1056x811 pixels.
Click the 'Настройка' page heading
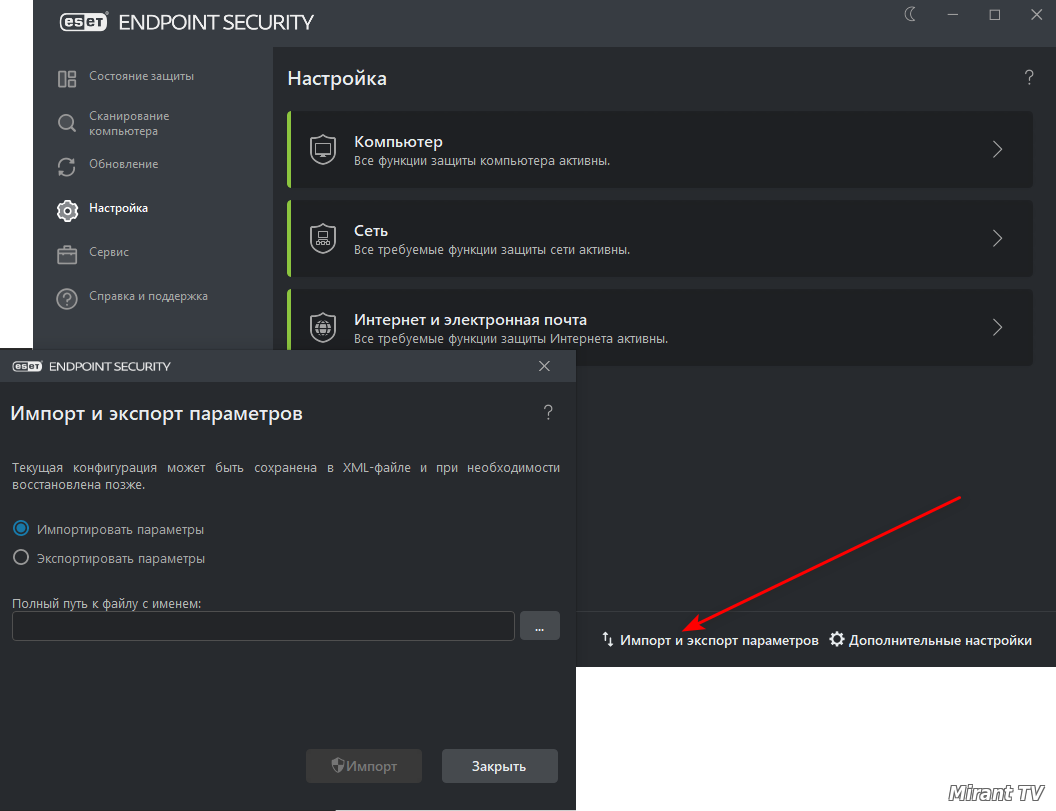pyautogui.click(x=337, y=78)
